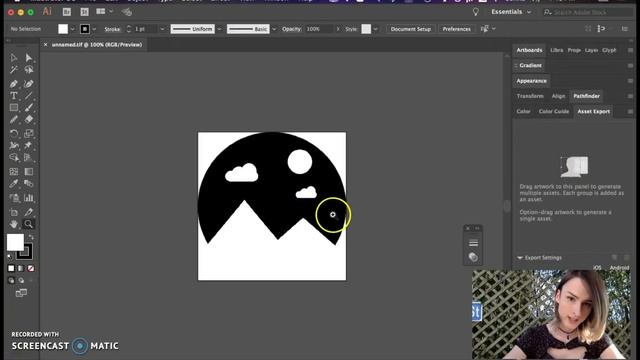
Task: Switch to the Color Guide tab
Action: [553, 111]
